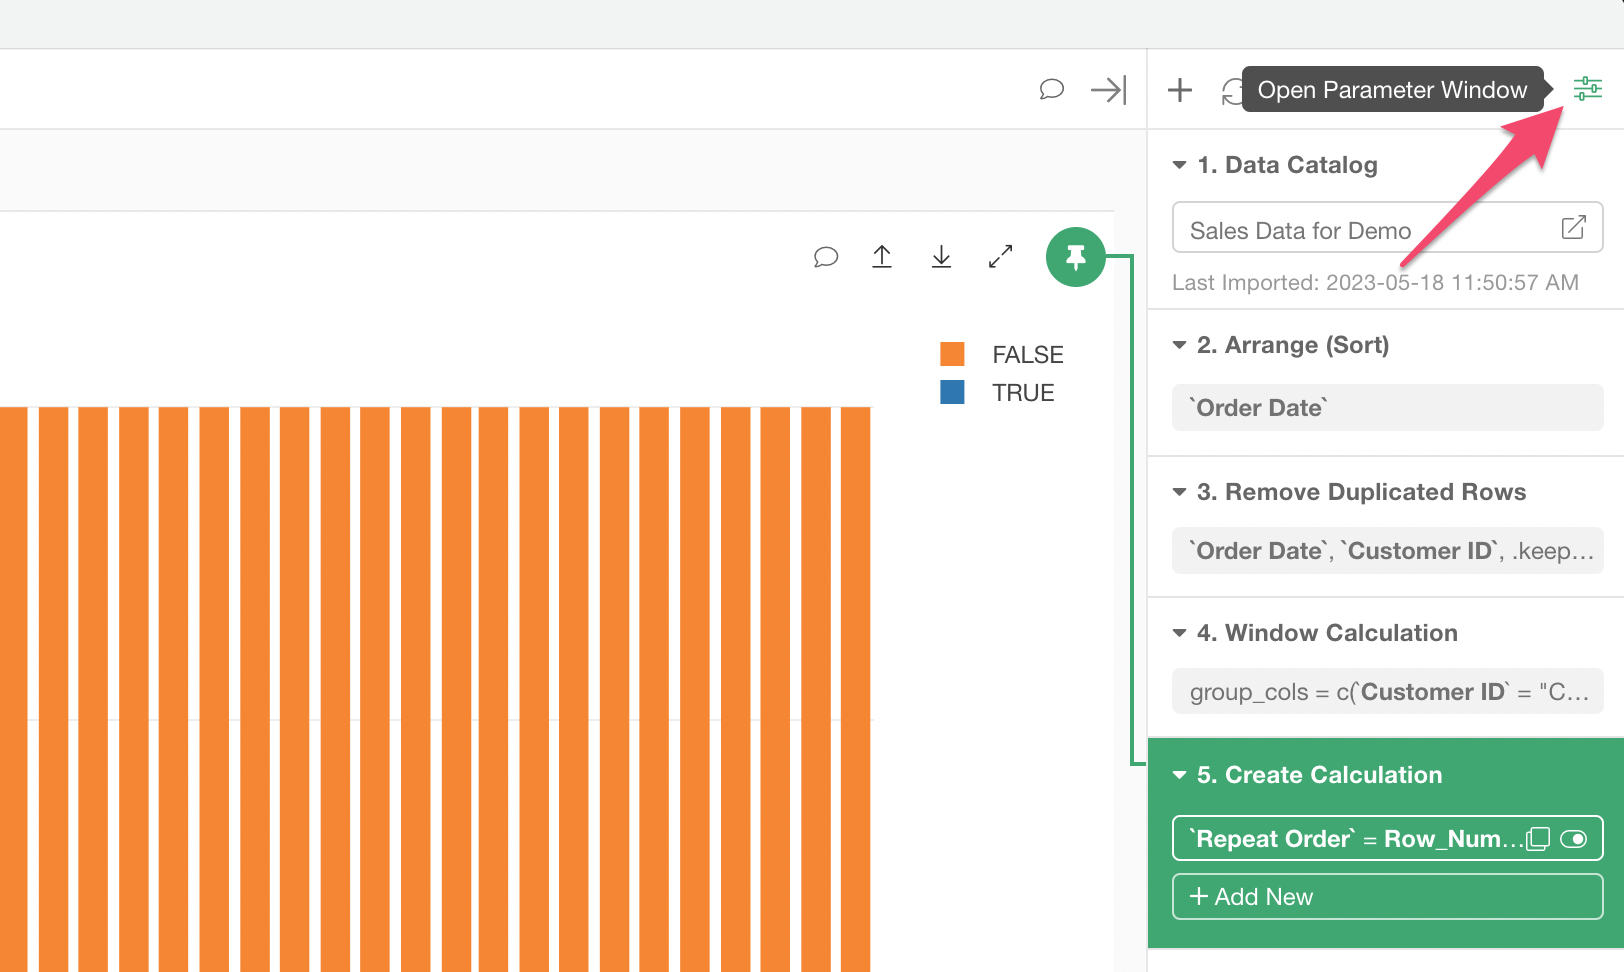Screen dimensions: 1624x972
Task: Copy the Repeat Order calculation step
Action: [x=1538, y=839]
